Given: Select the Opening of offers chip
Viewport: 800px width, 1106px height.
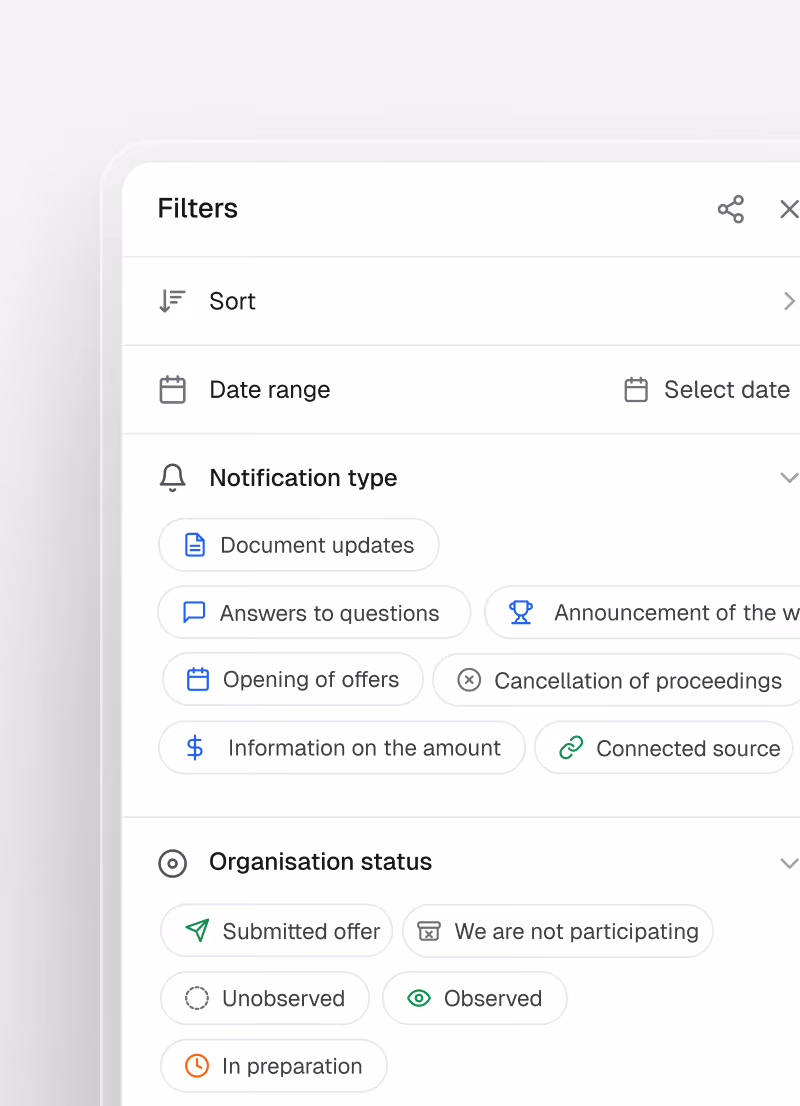Looking at the screenshot, I should [293, 679].
